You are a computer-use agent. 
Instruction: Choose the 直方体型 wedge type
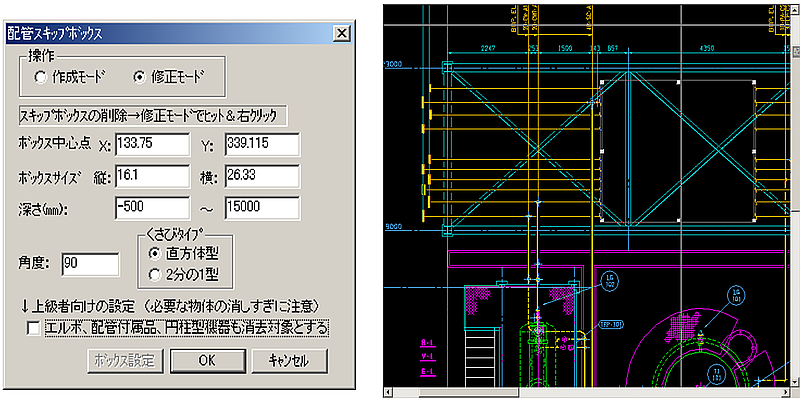[x=153, y=254]
